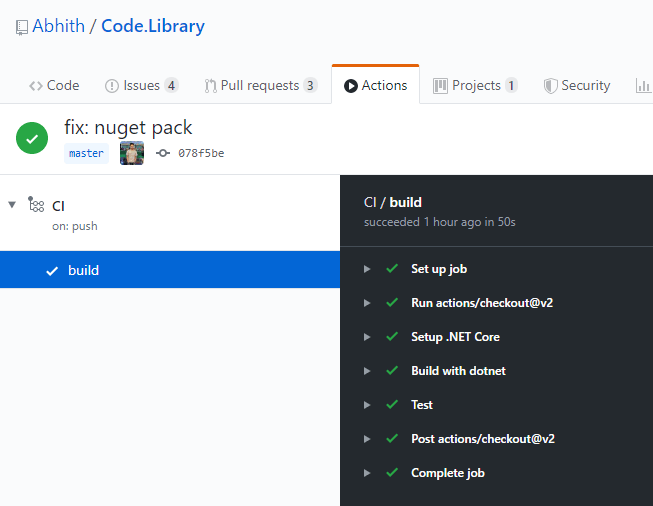Click the green workflow success status icon
Viewport: 653px width, 506px height.
point(32,139)
